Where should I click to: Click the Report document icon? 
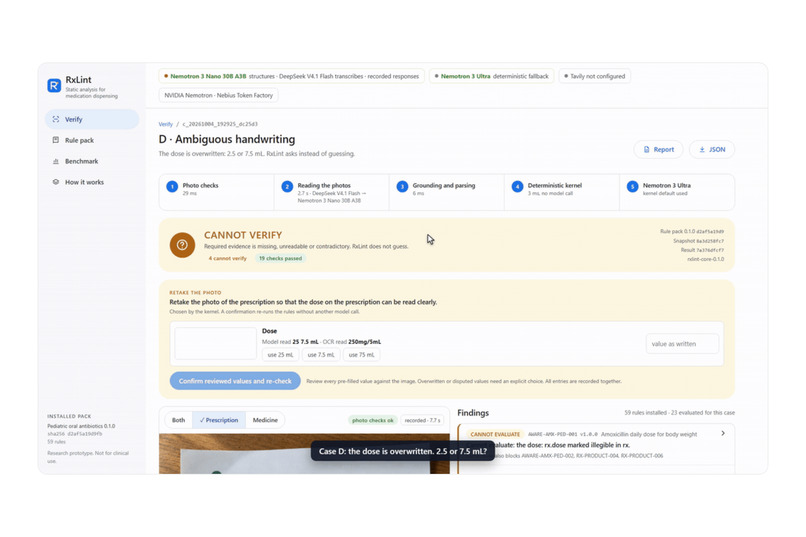point(646,150)
